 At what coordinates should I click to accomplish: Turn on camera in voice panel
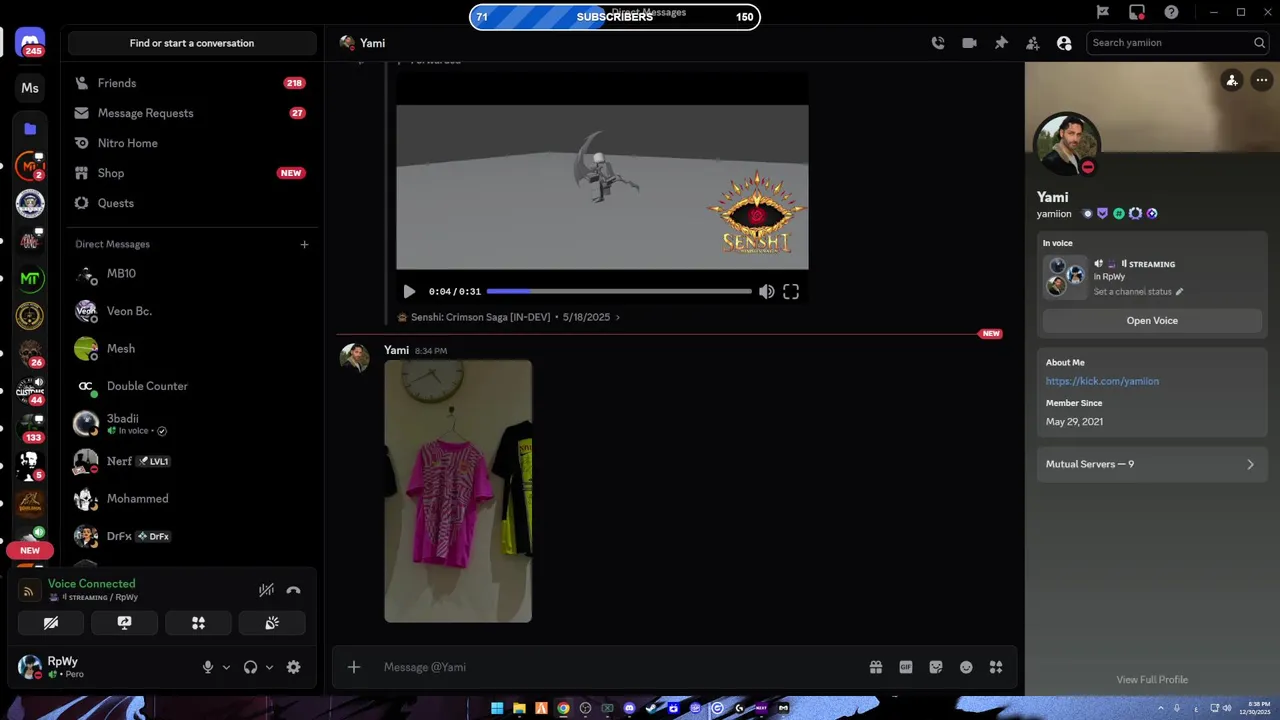(x=51, y=623)
